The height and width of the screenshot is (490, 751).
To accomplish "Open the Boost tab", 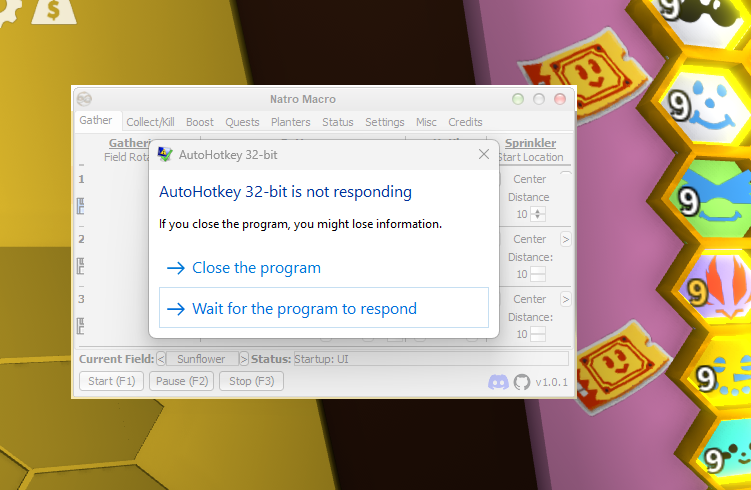I will [x=200, y=122].
